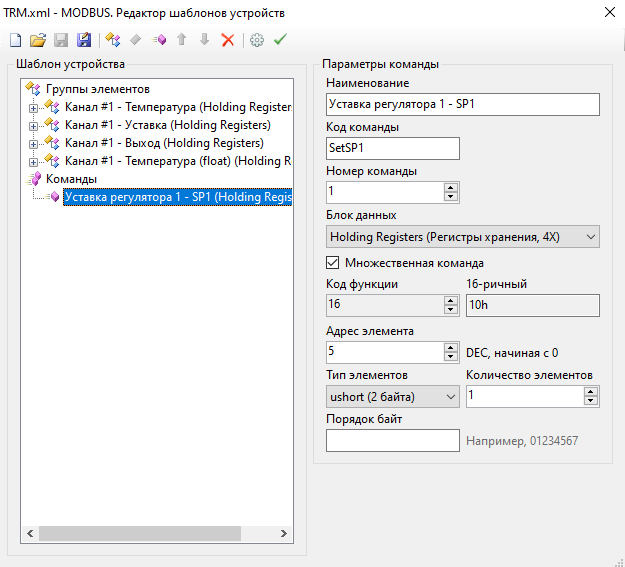Move the selected item down

[x=204, y=39]
